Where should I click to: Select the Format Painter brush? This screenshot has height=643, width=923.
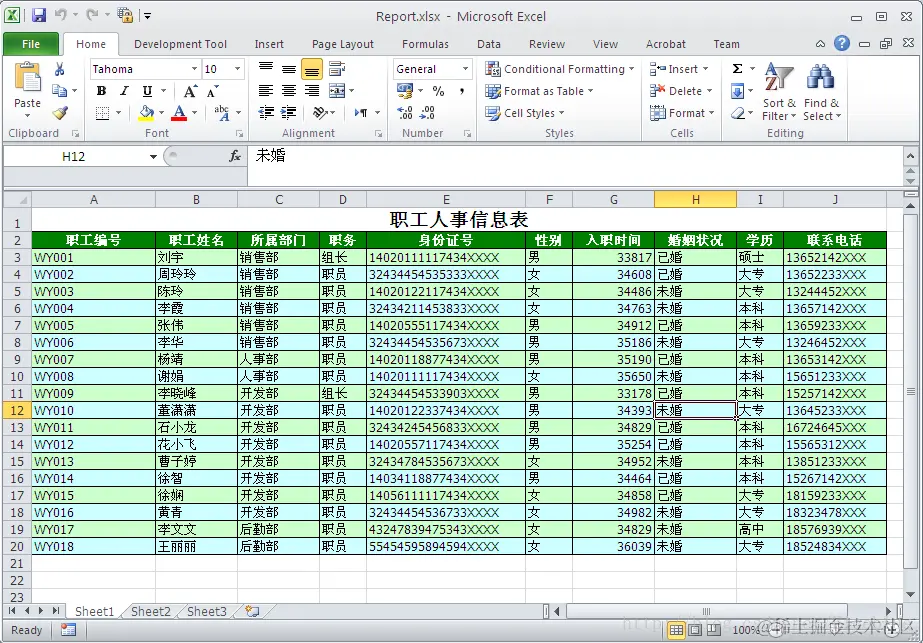click(60, 112)
